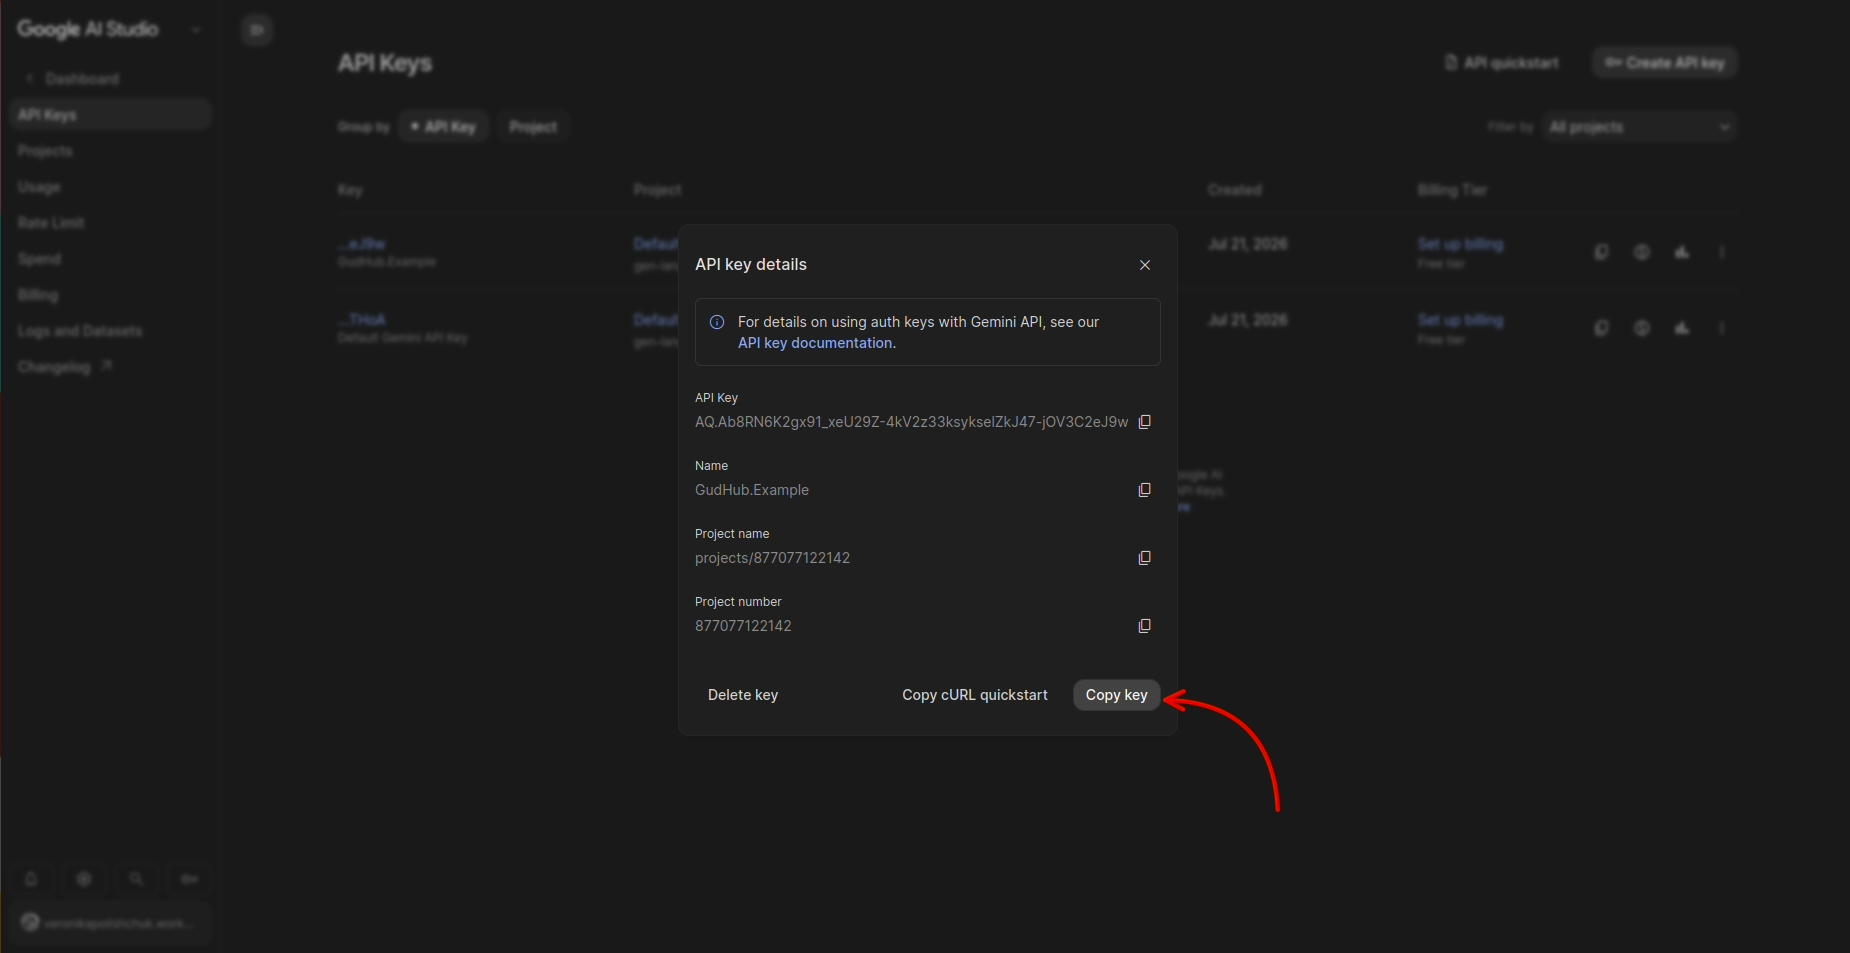Copy the Project number value icon
This screenshot has height=953, width=1850.
pyautogui.click(x=1145, y=626)
